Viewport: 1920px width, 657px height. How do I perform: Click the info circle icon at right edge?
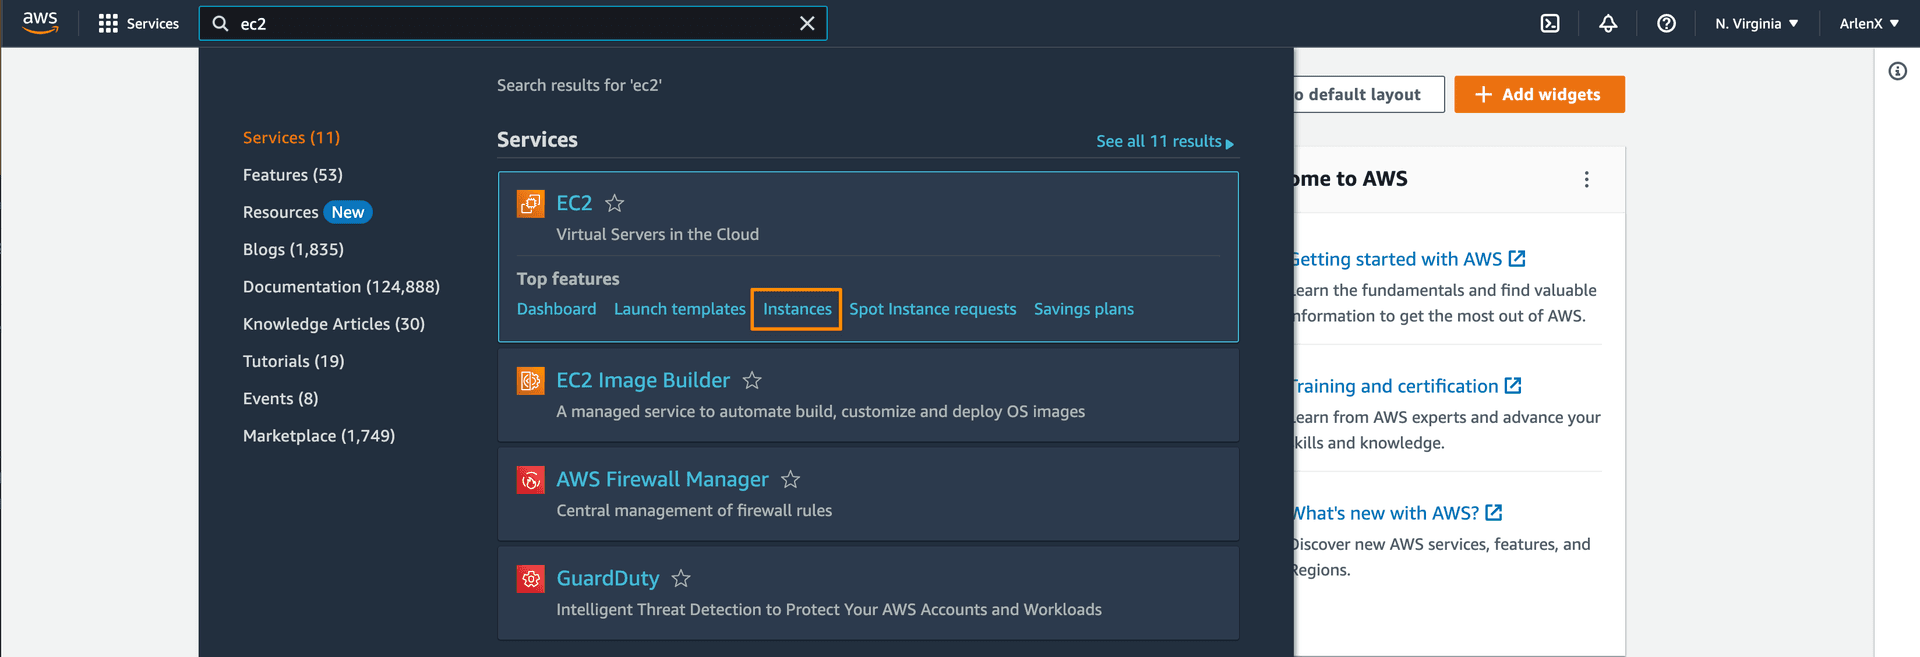(x=1897, y=71)
